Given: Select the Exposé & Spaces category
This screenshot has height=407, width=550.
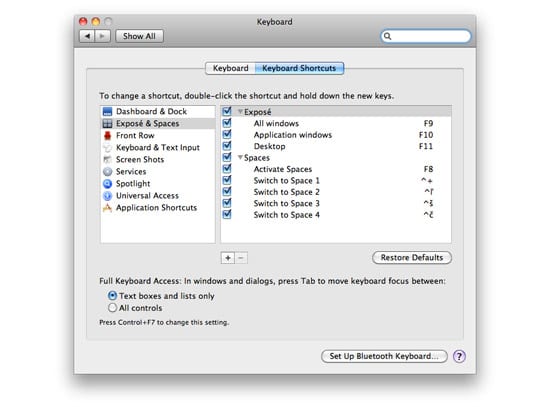Looking at the screenshot, I should (x=158, y=124).
